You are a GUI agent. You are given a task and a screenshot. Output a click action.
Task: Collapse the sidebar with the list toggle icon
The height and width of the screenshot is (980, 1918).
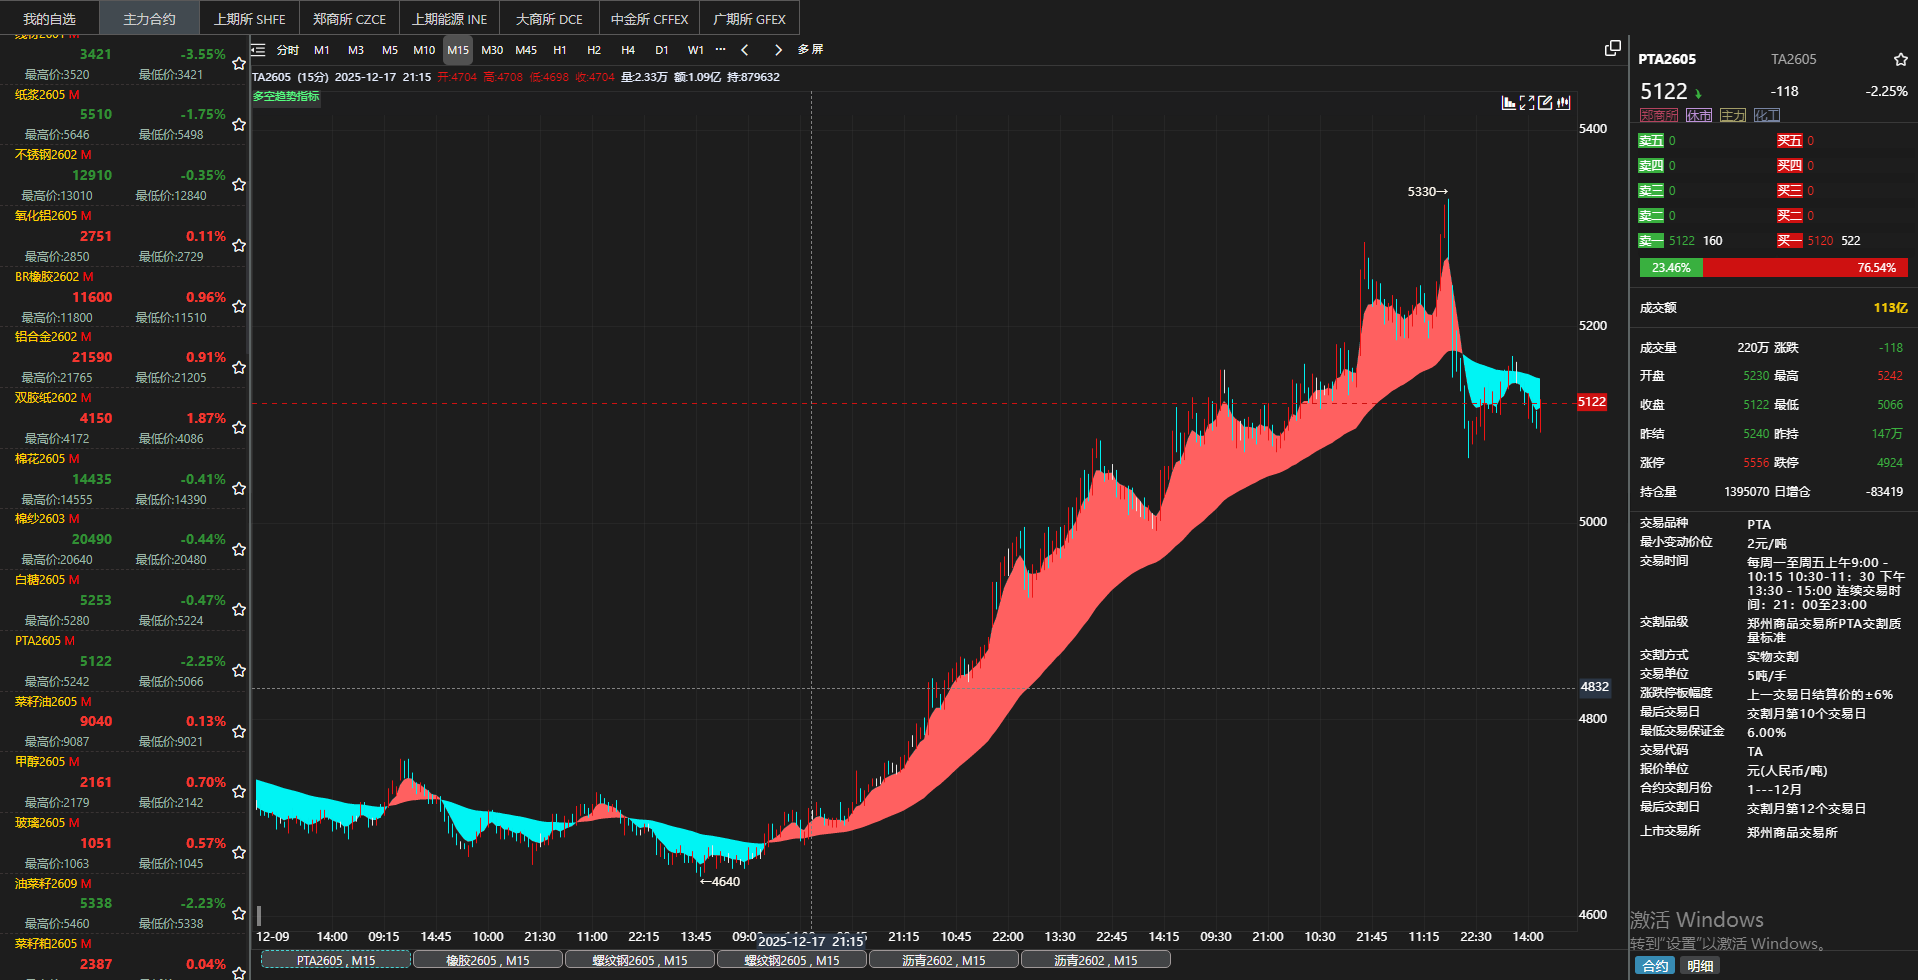tap(259, 49)
